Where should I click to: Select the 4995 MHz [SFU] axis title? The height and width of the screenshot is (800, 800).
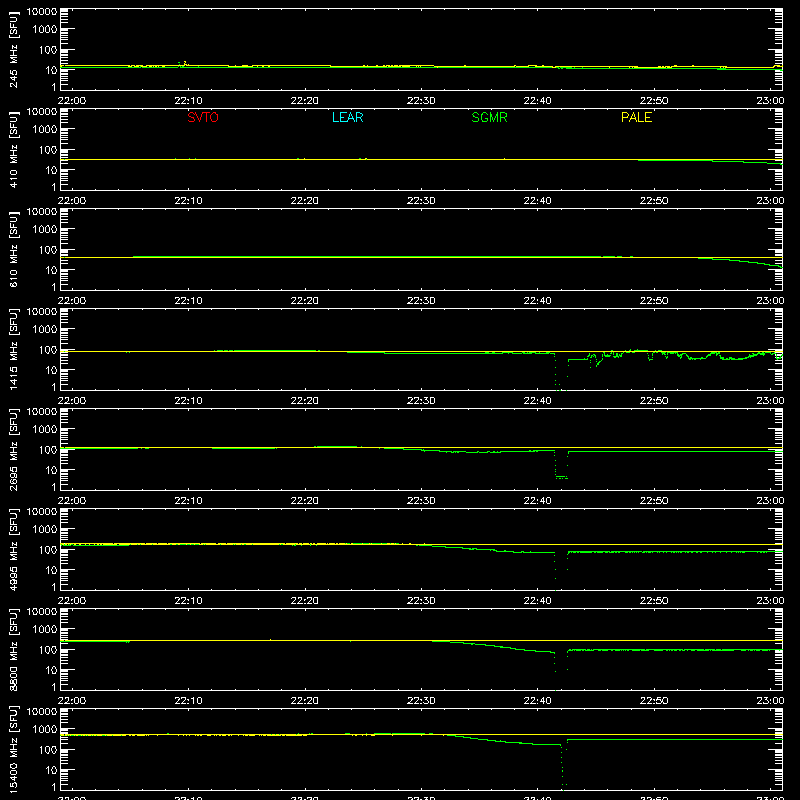point(14,549)
